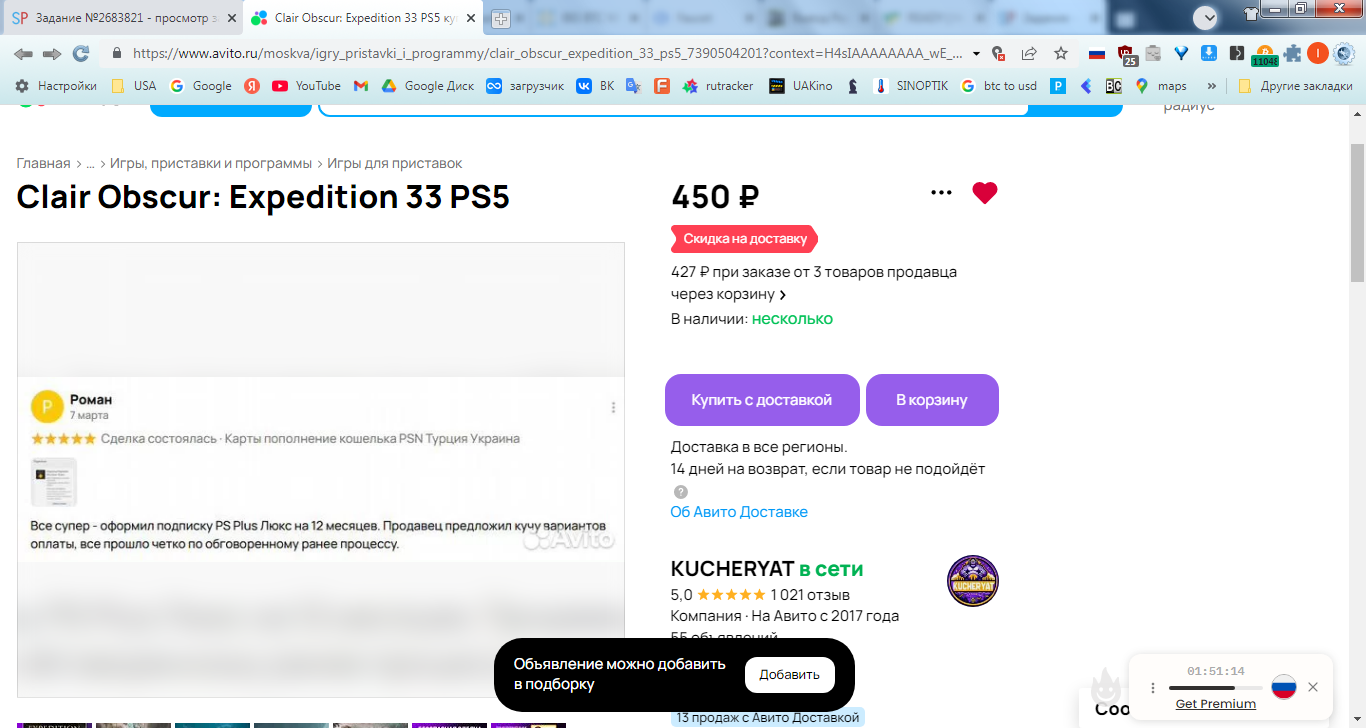View the seller's 1 021 отзыв reviews
This screenshot has width=1366, height=728.
(810, 595)
